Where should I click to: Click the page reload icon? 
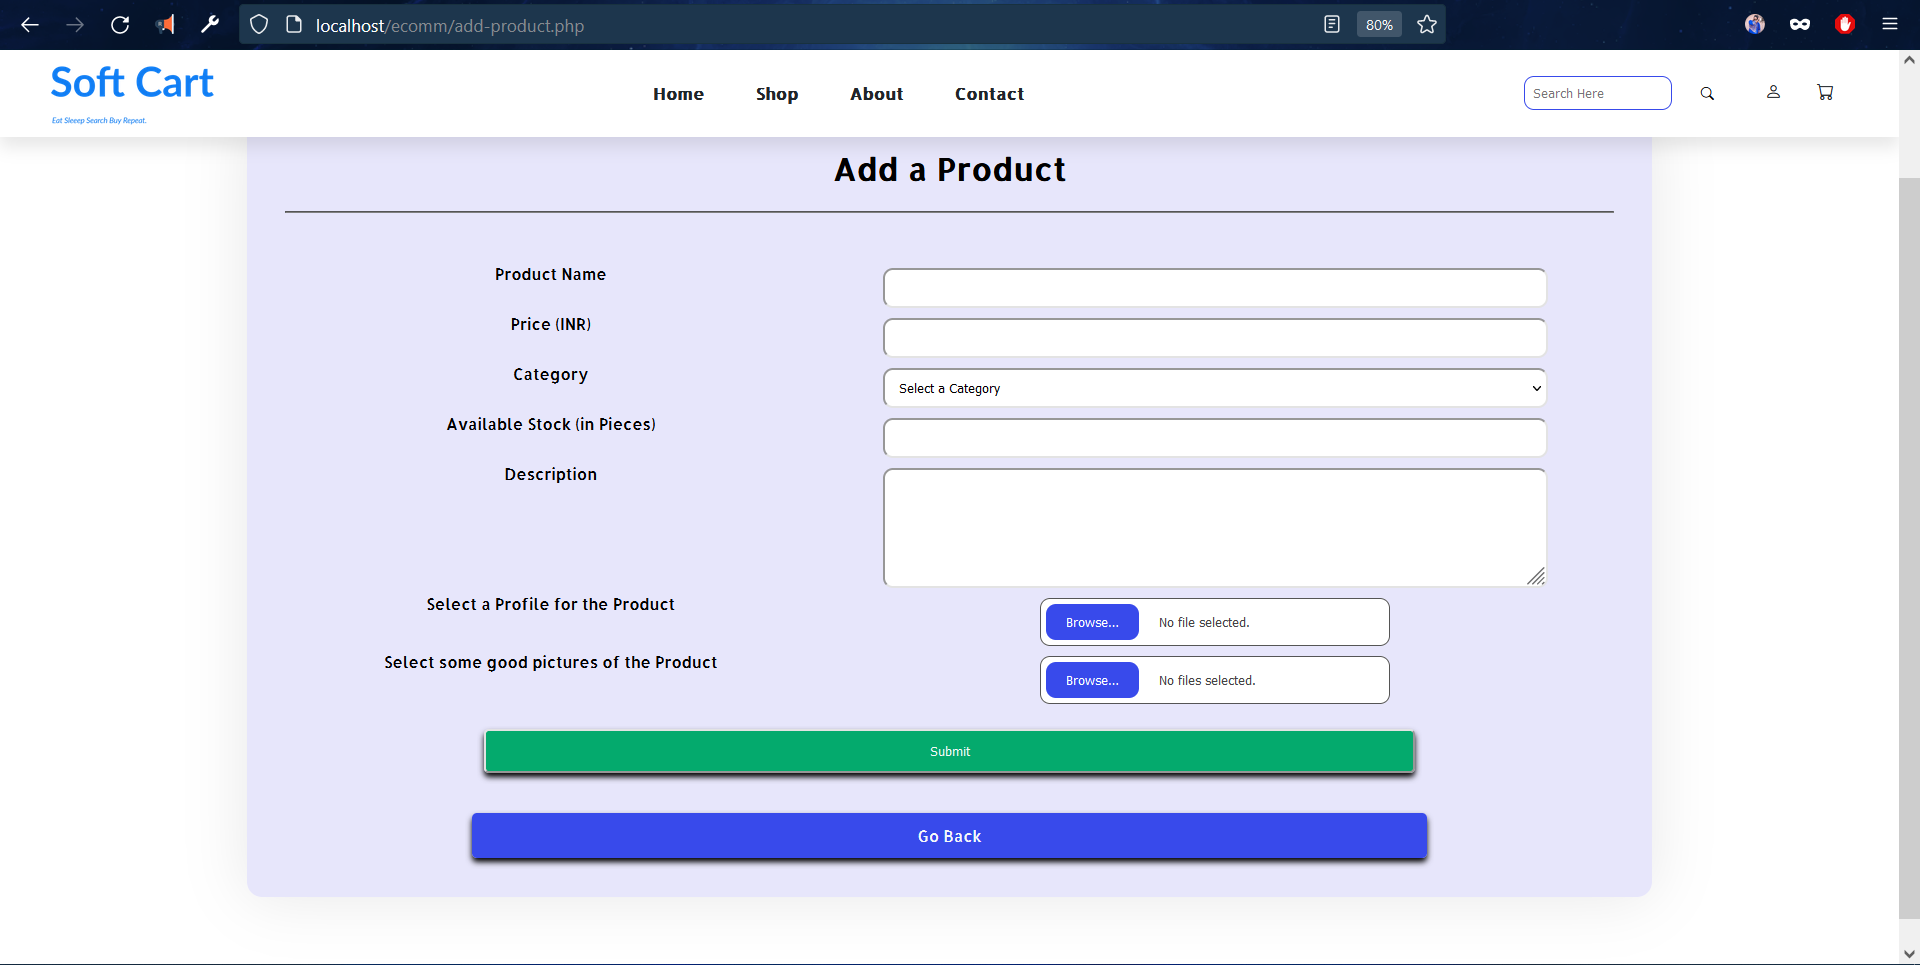120,25
